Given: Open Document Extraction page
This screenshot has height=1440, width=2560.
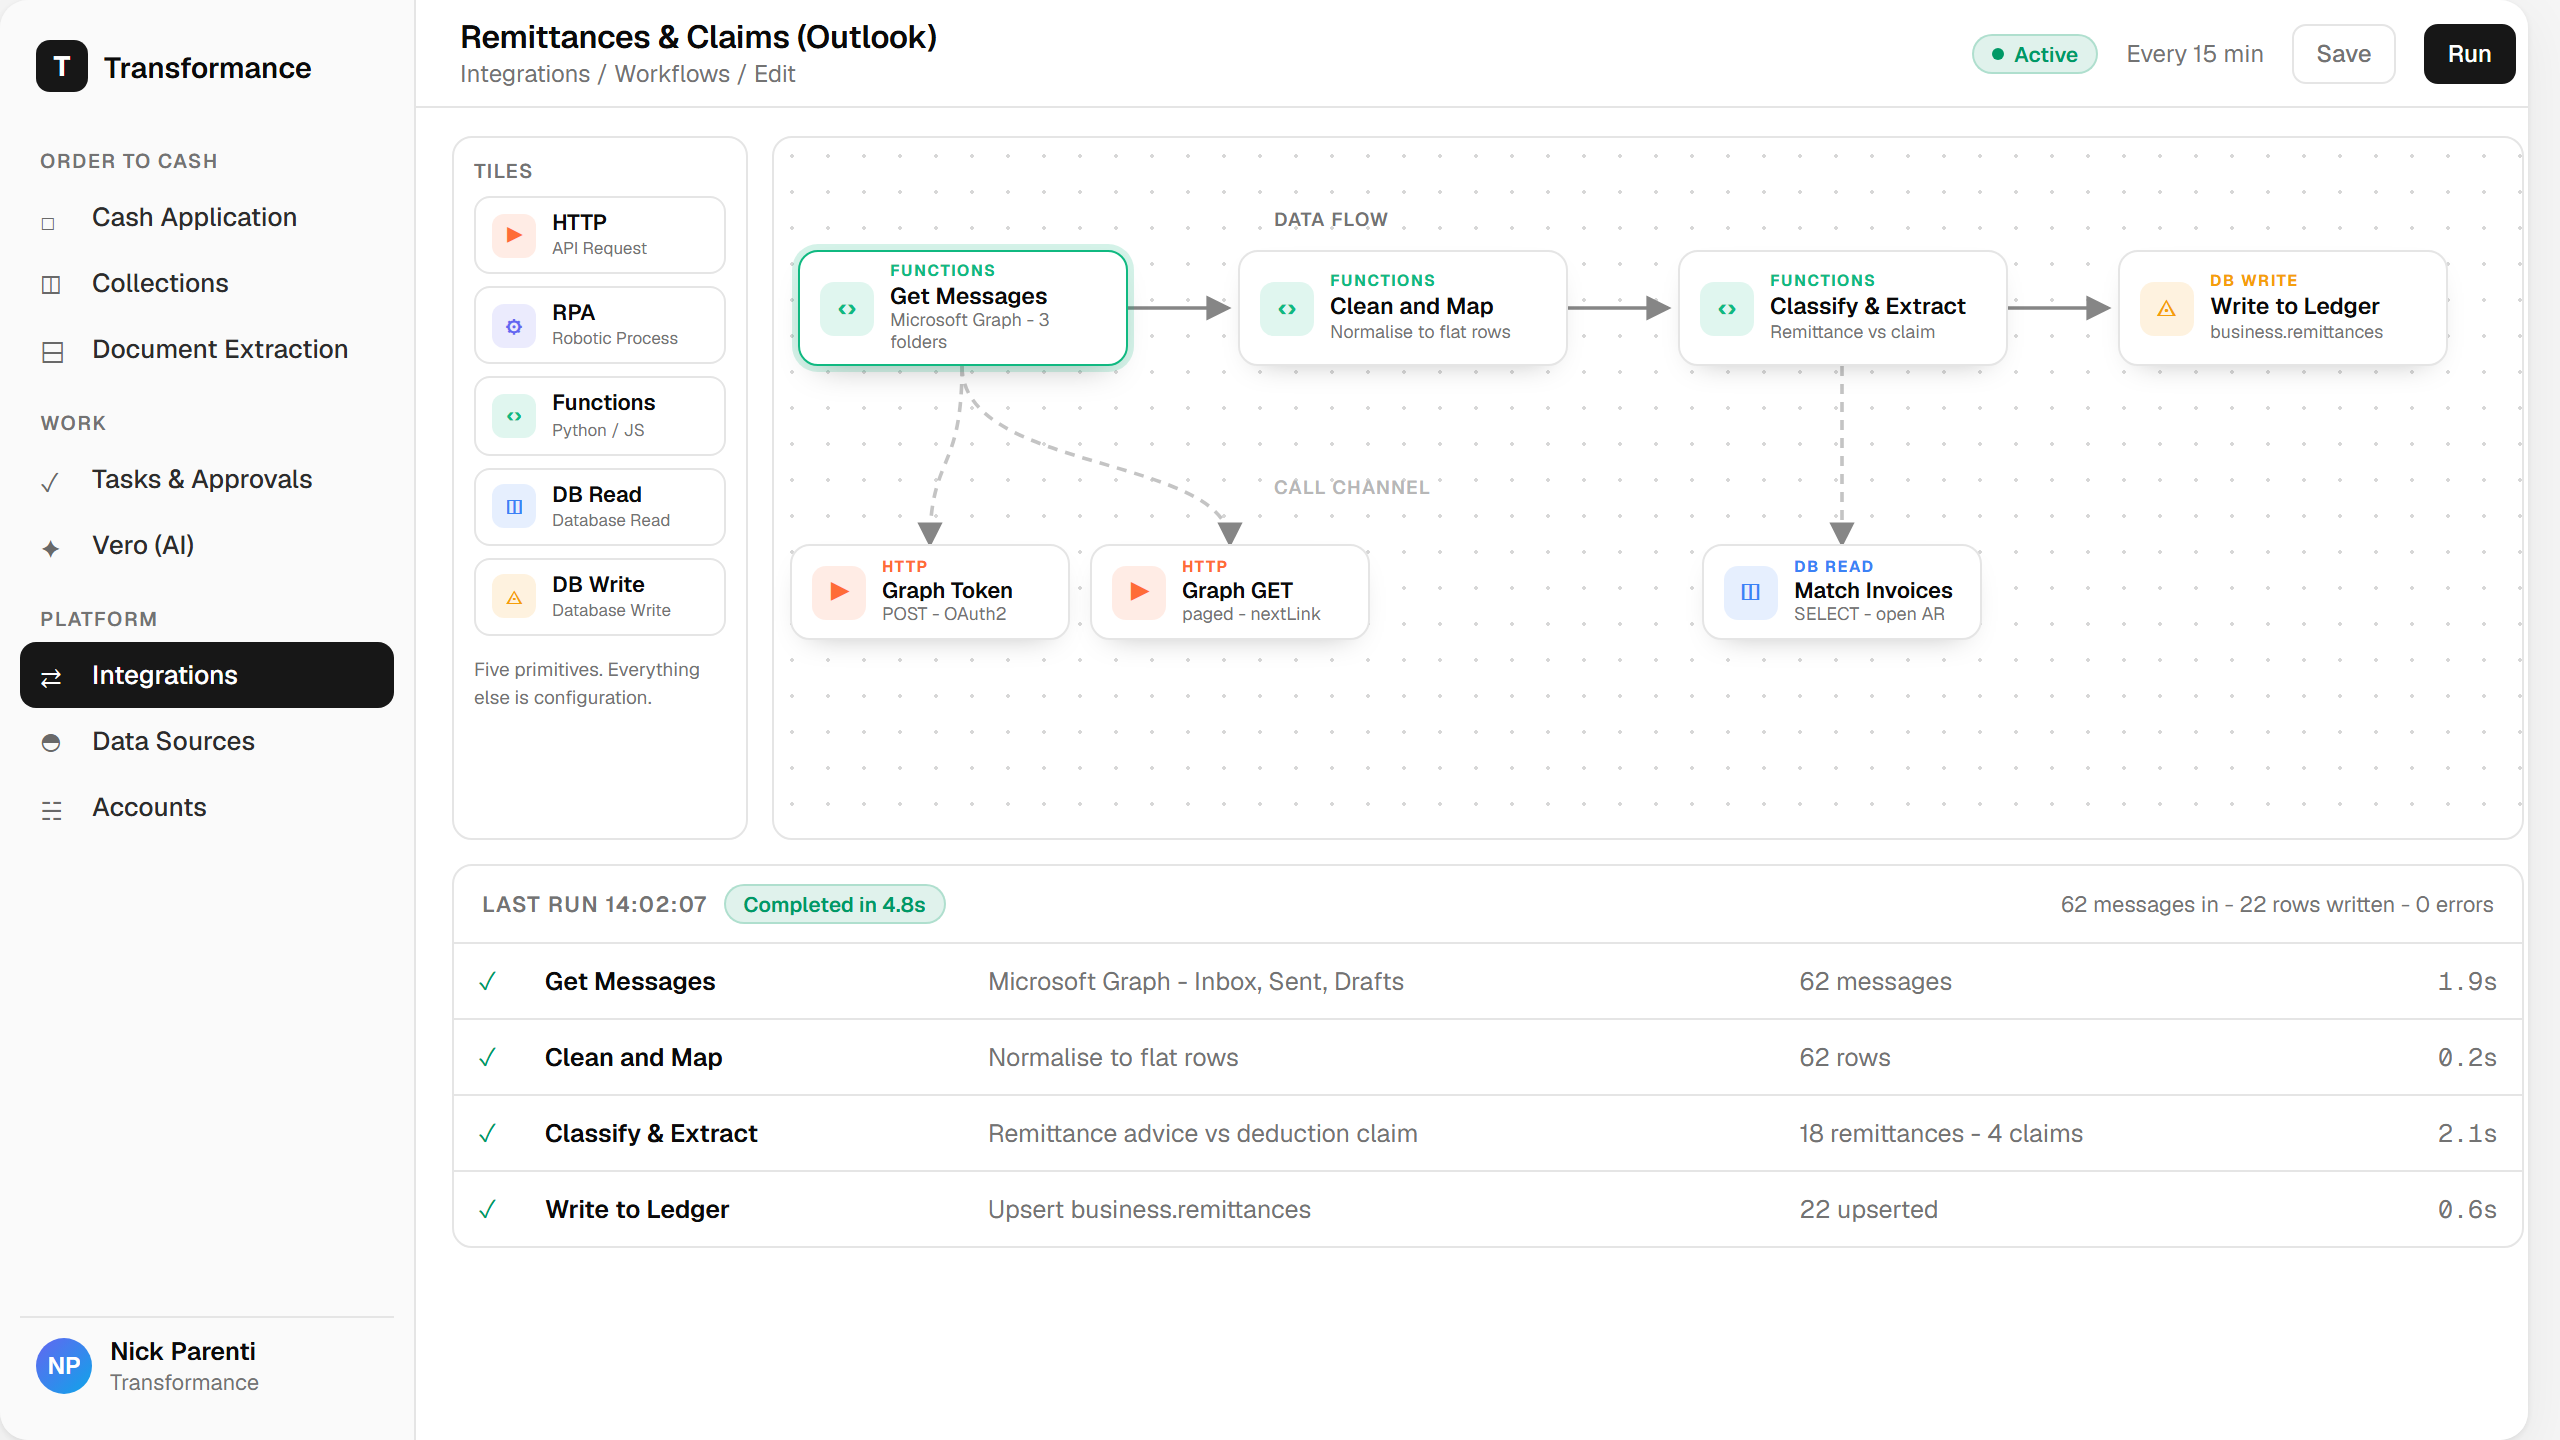Looking at the screenshot, I should pyautogui.click(x=207, y=349).
